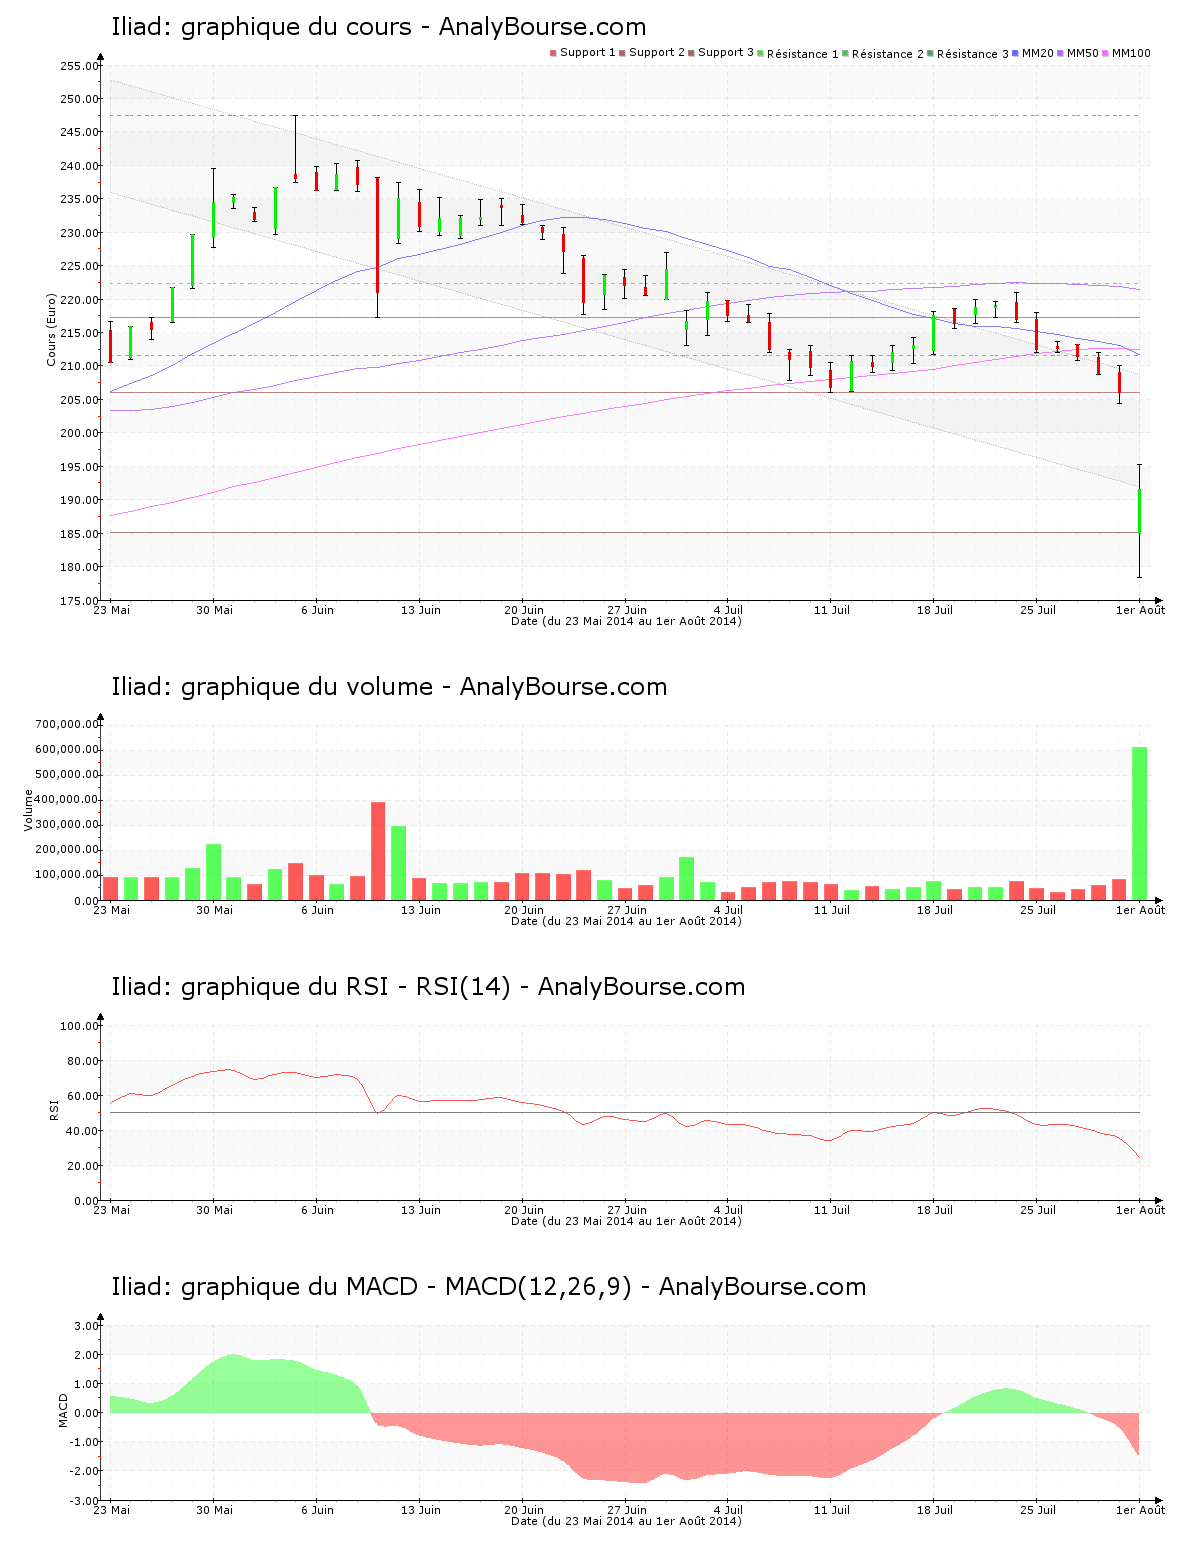1200x1550 pixels.
Task: Click the 'Volume' vertical axis label
Action: pos(28,810)
